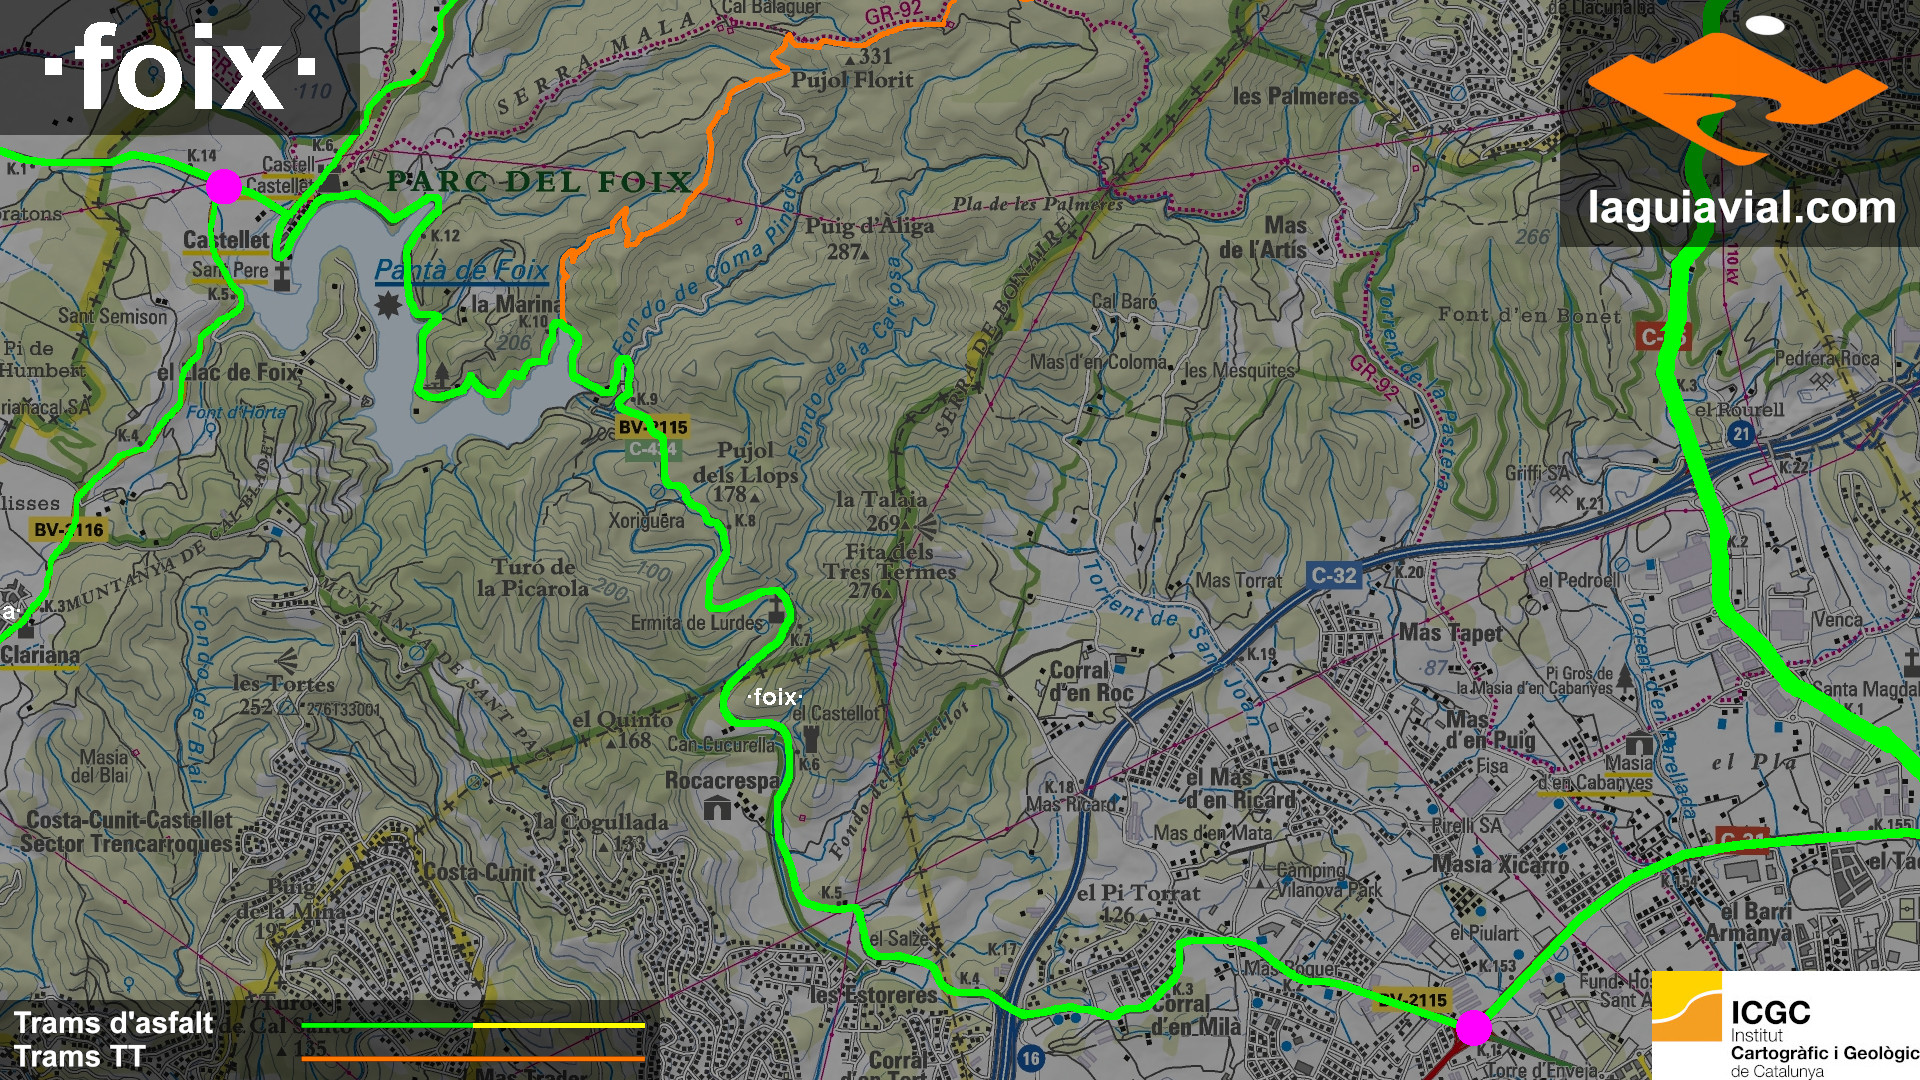Click the magenta waypoint marker near Castellet
This screenshot has width=1920, height=1080.
(223, 186)
